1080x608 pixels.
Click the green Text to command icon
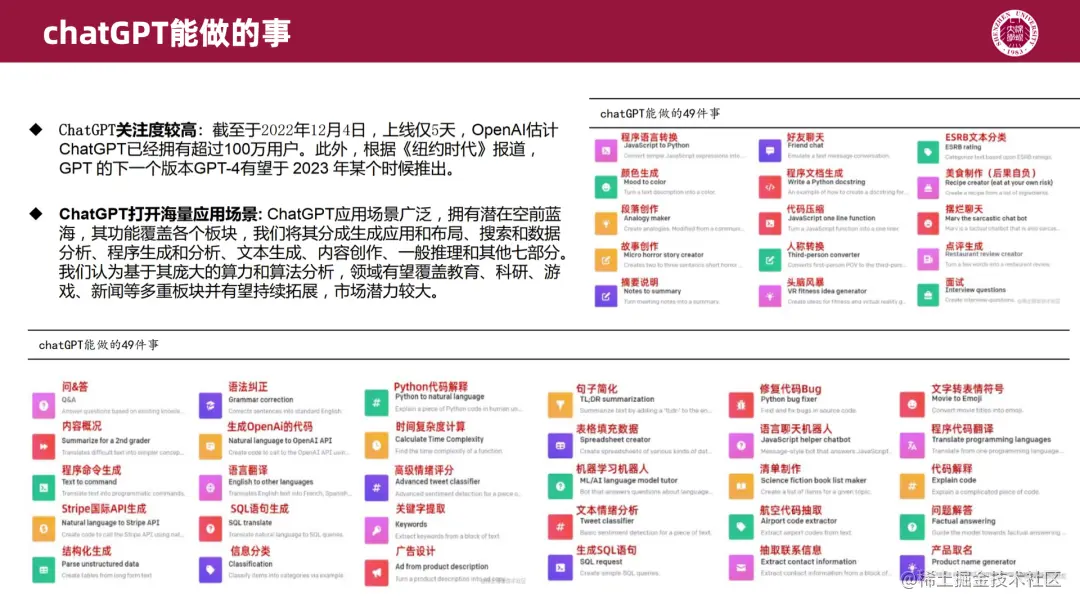tap(43, 488)
